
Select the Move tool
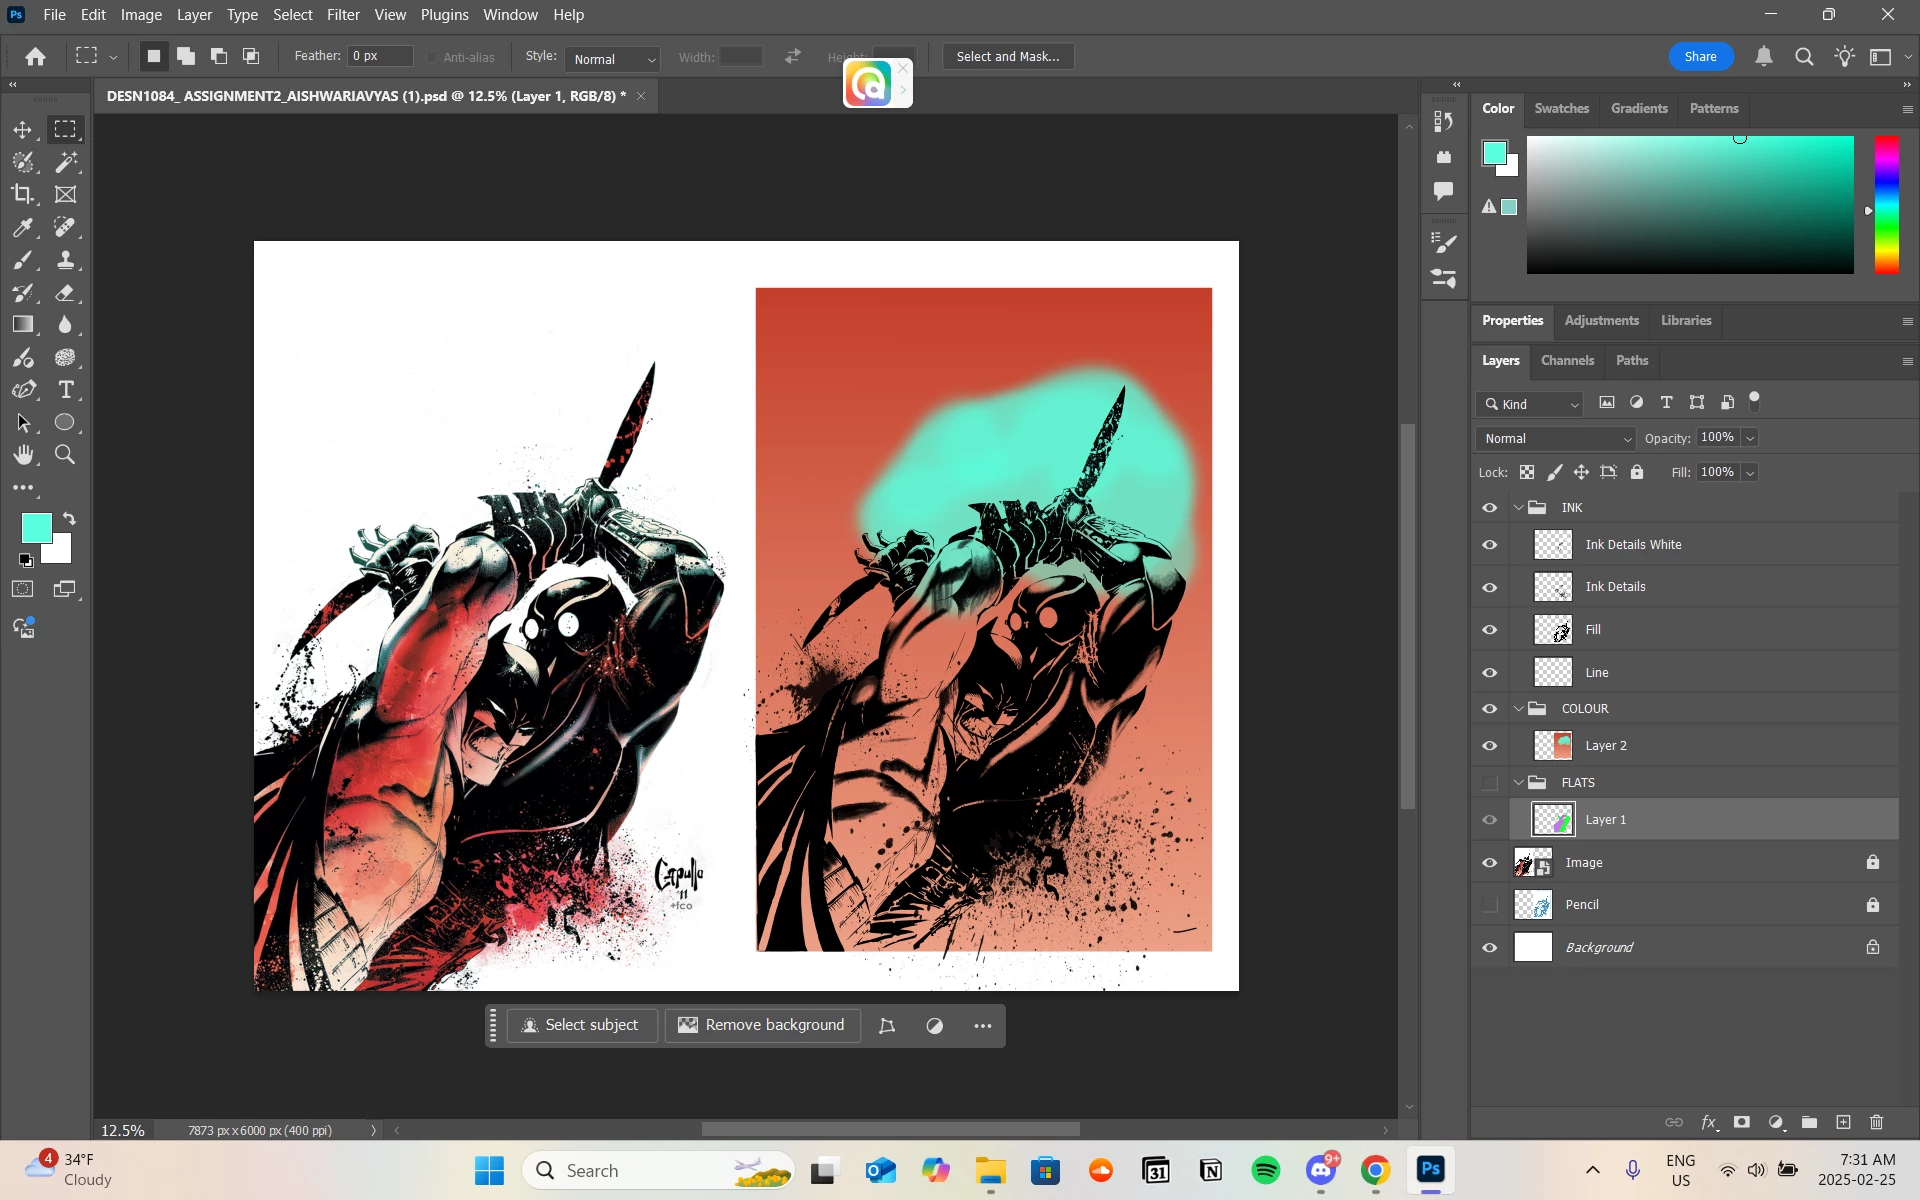coord(22,130)
